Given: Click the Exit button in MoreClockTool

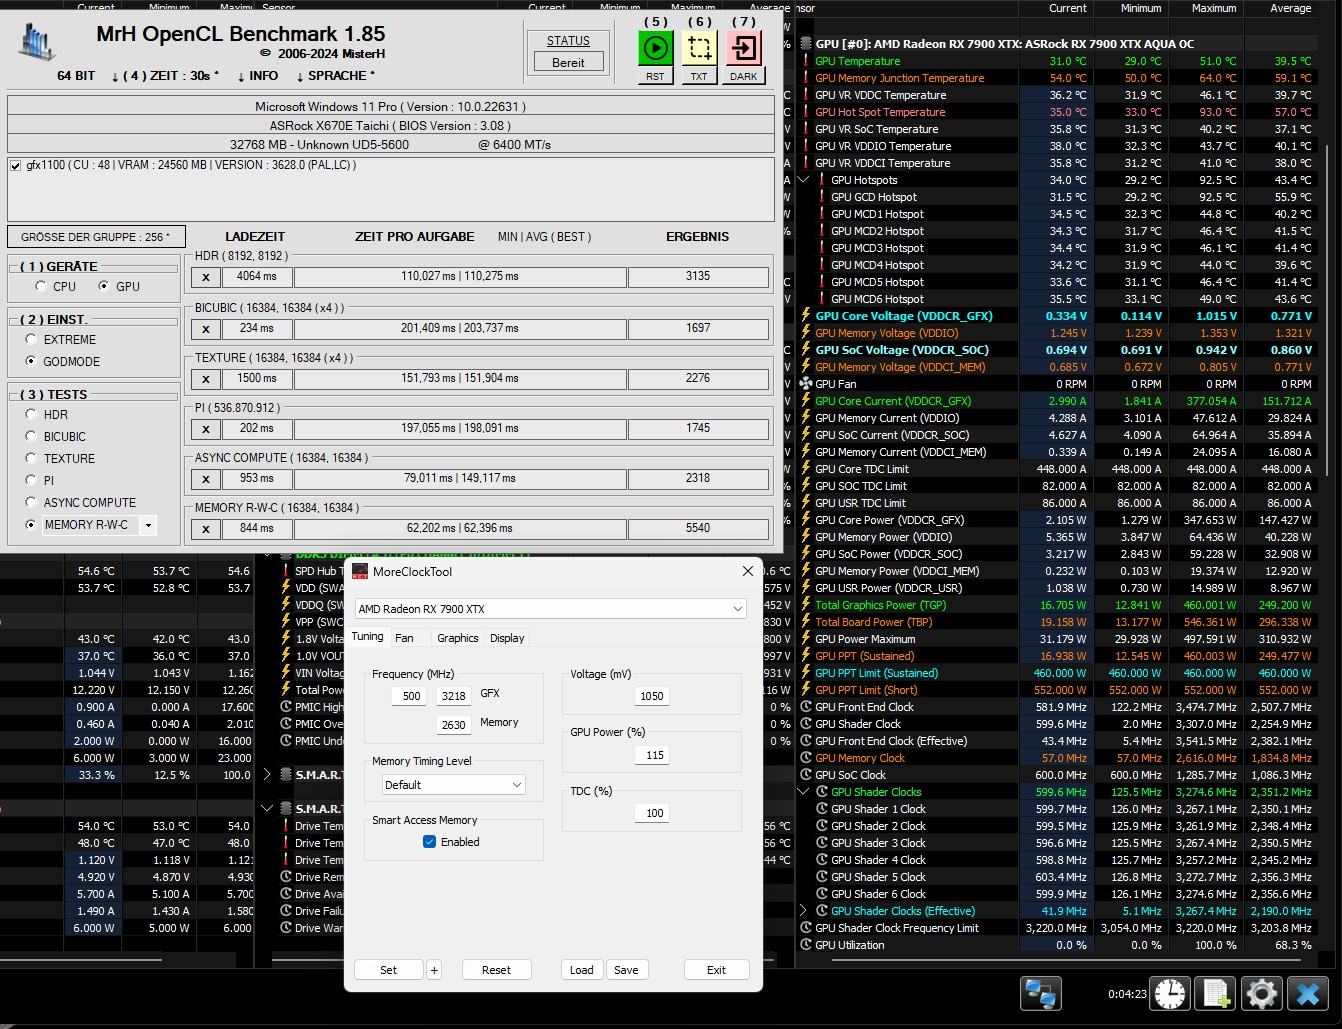Looking at the screenshot, I should pyautogui.click(x=716, y=970).
